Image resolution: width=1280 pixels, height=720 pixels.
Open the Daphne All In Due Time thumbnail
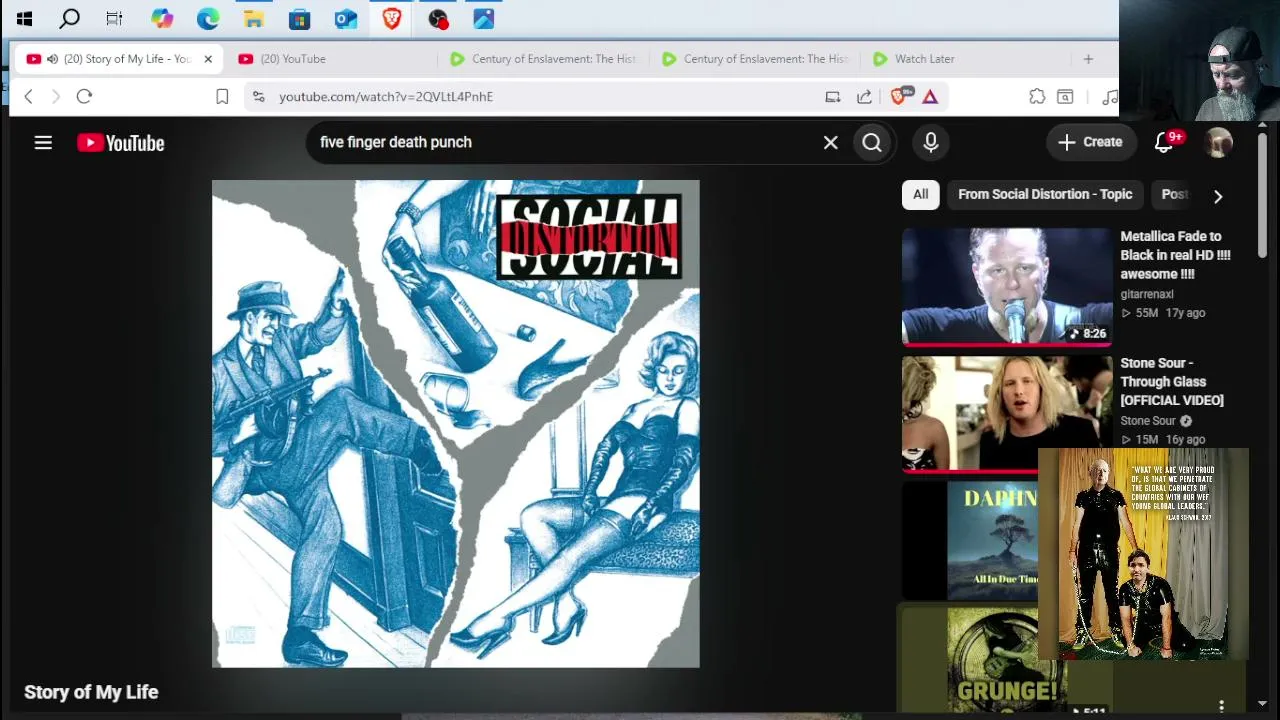pos(970,540)
